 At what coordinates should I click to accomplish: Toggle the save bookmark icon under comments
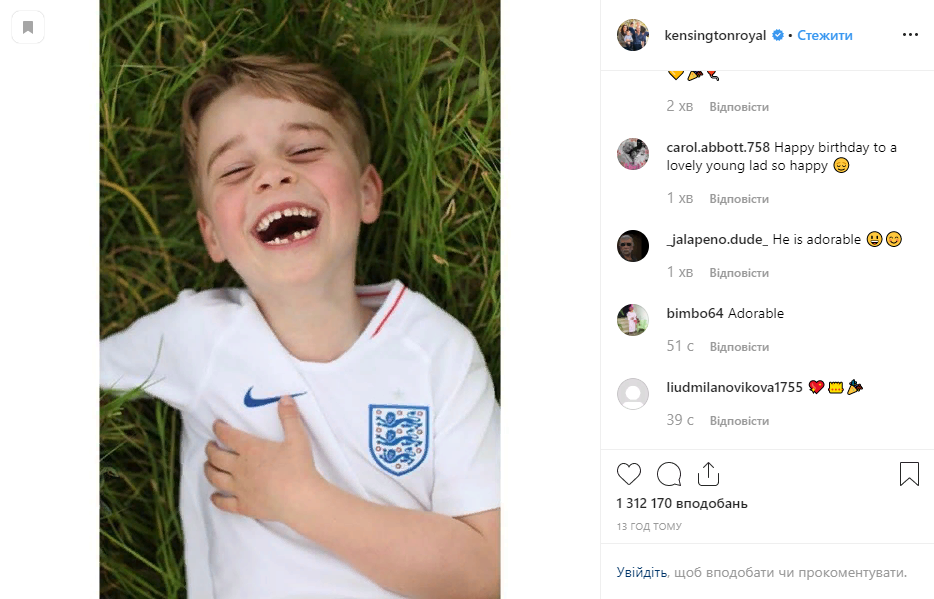click(x=909, y=474)
